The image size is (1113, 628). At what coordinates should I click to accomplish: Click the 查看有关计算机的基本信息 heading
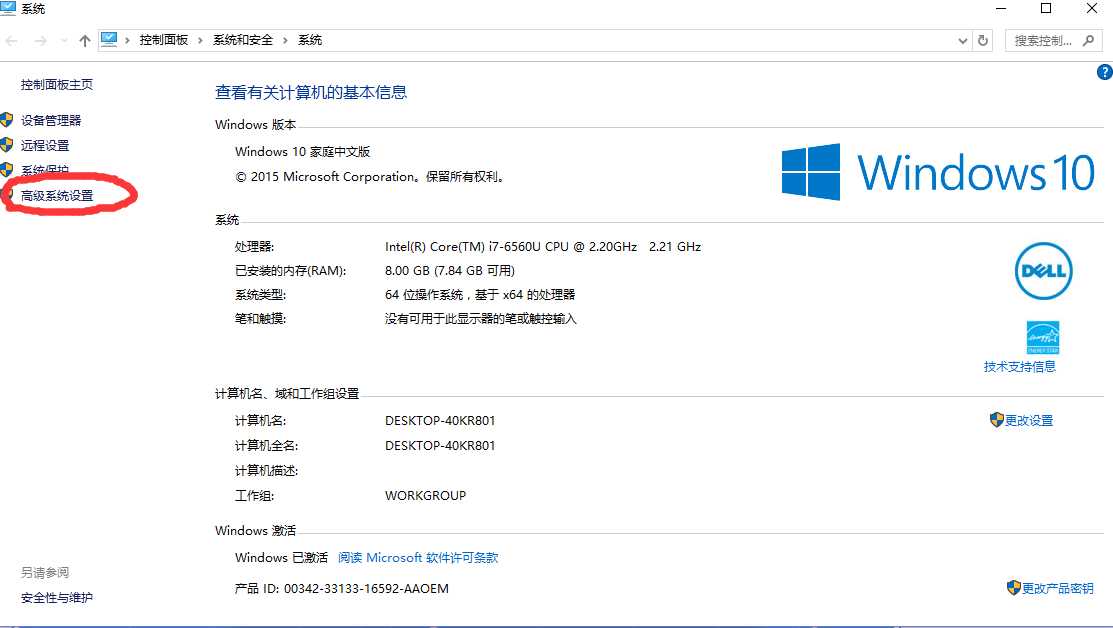[x=311, y=92]
